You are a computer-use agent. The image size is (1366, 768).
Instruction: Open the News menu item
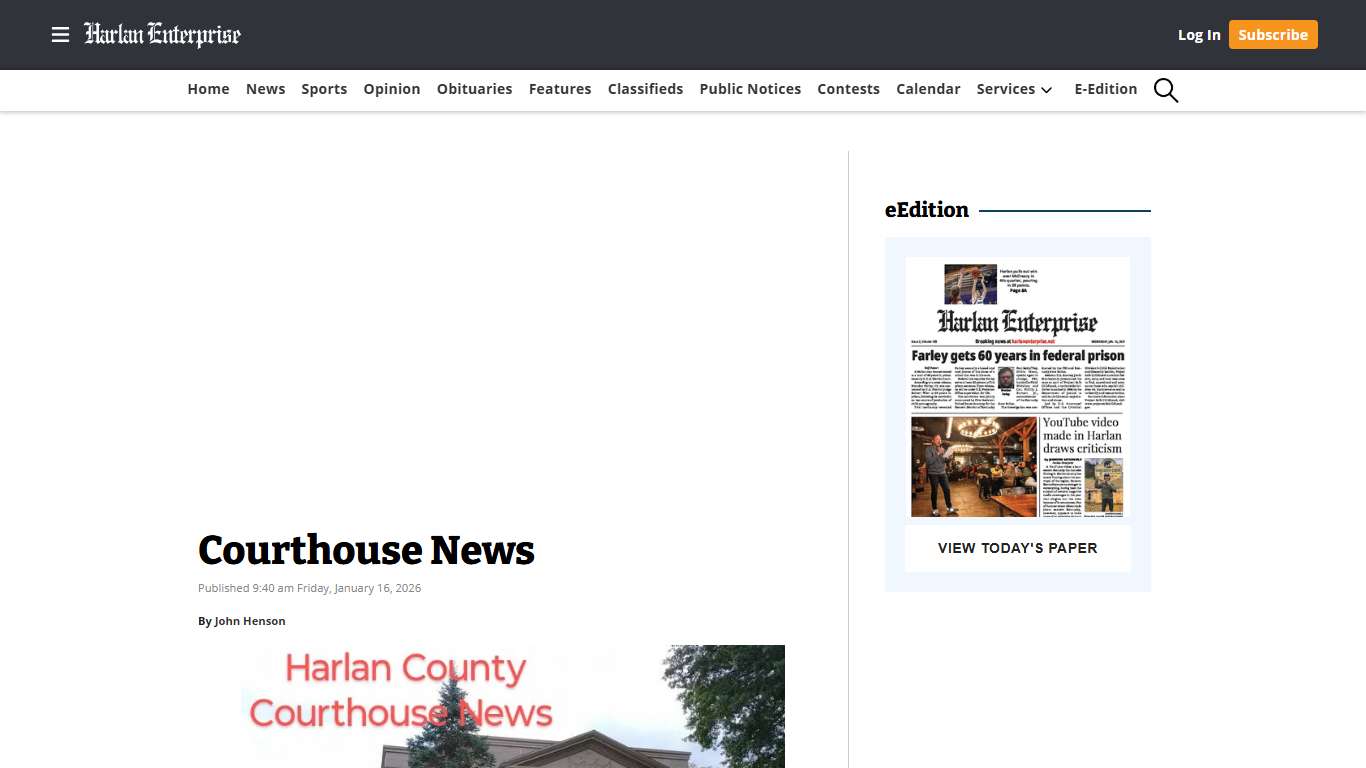coord(265,89)
